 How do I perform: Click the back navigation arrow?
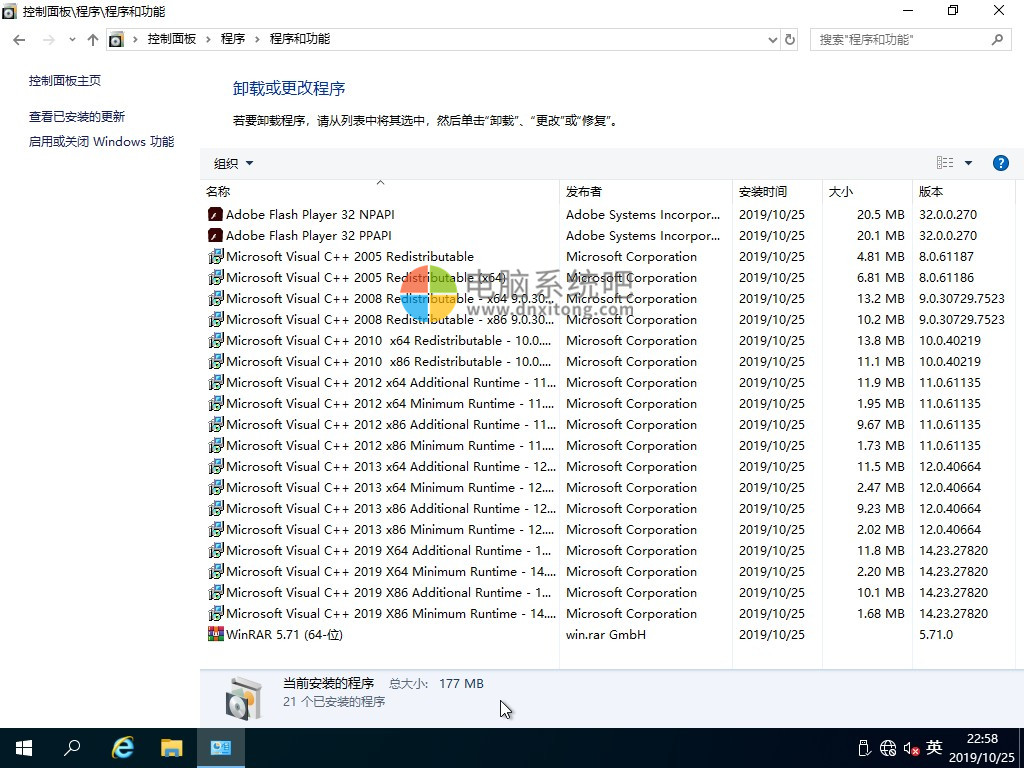click(20, 40)
